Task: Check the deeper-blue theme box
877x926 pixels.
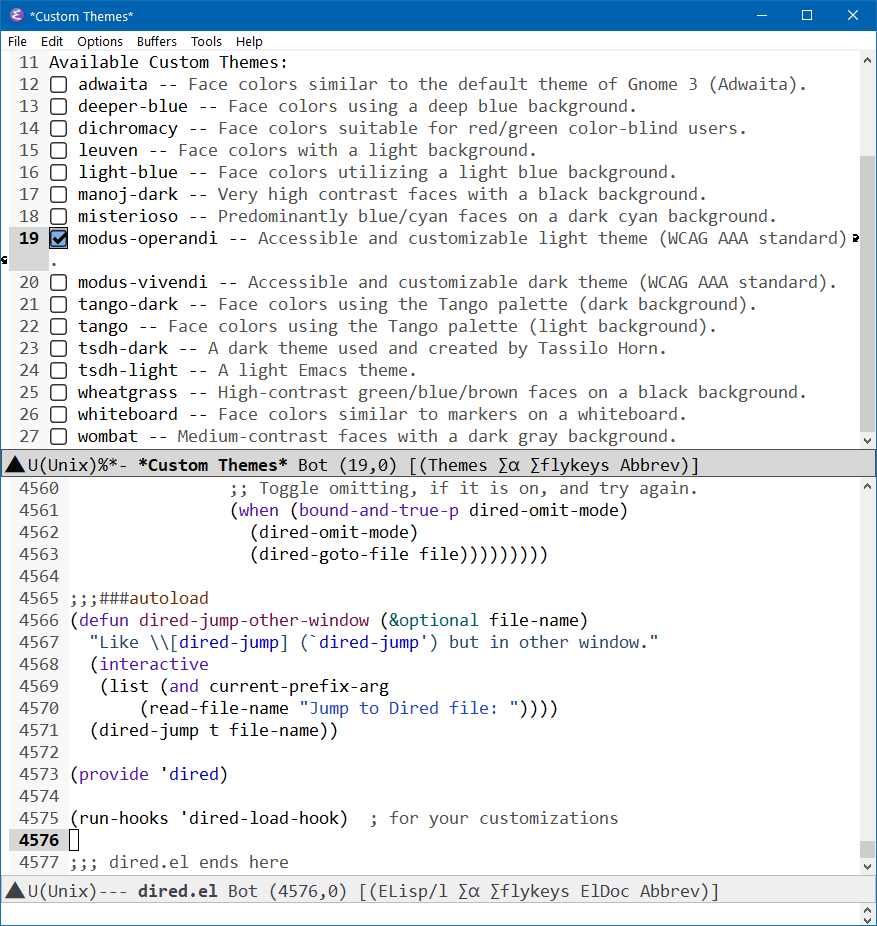Action: [58, 106]
